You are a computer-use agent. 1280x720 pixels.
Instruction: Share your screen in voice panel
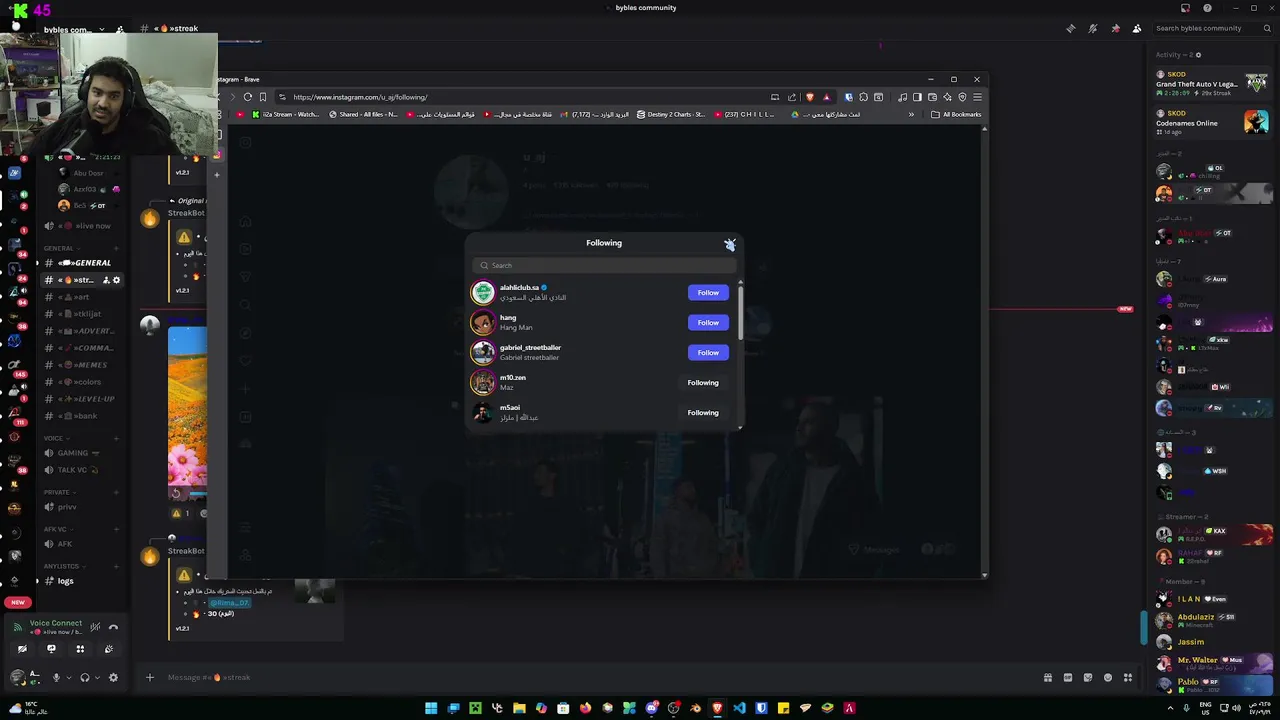pos(51,649)
